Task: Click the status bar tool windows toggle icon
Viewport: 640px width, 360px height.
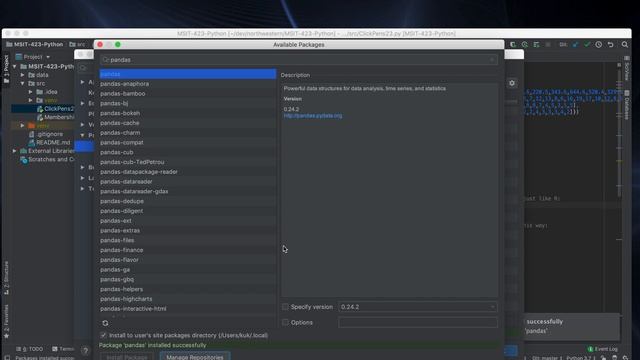Action: coord(7,358)
